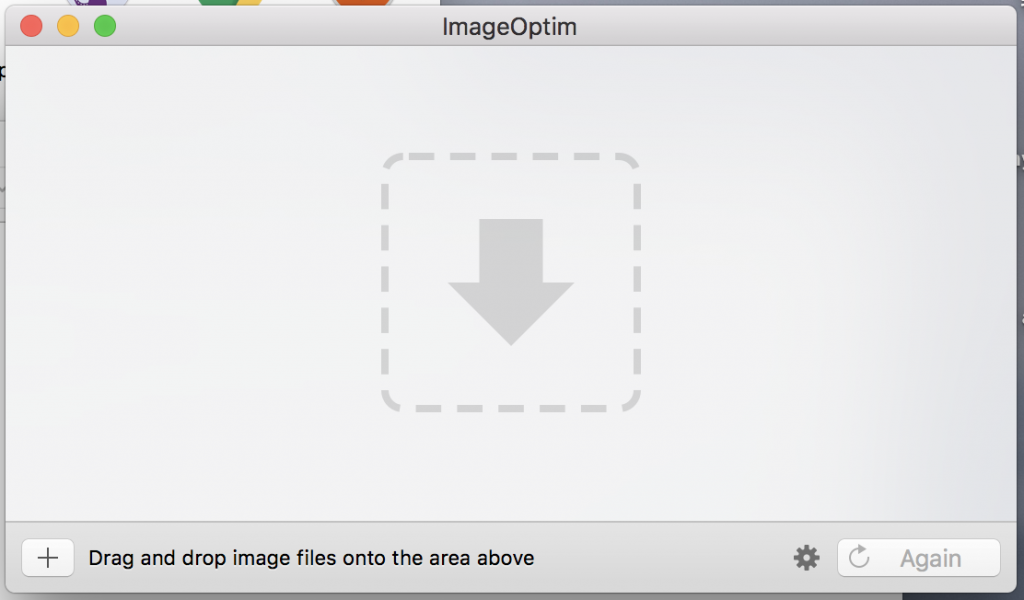Click the orange icon peeking above the title bar
Screen dimensions: 1024x600
coord(362,3)
